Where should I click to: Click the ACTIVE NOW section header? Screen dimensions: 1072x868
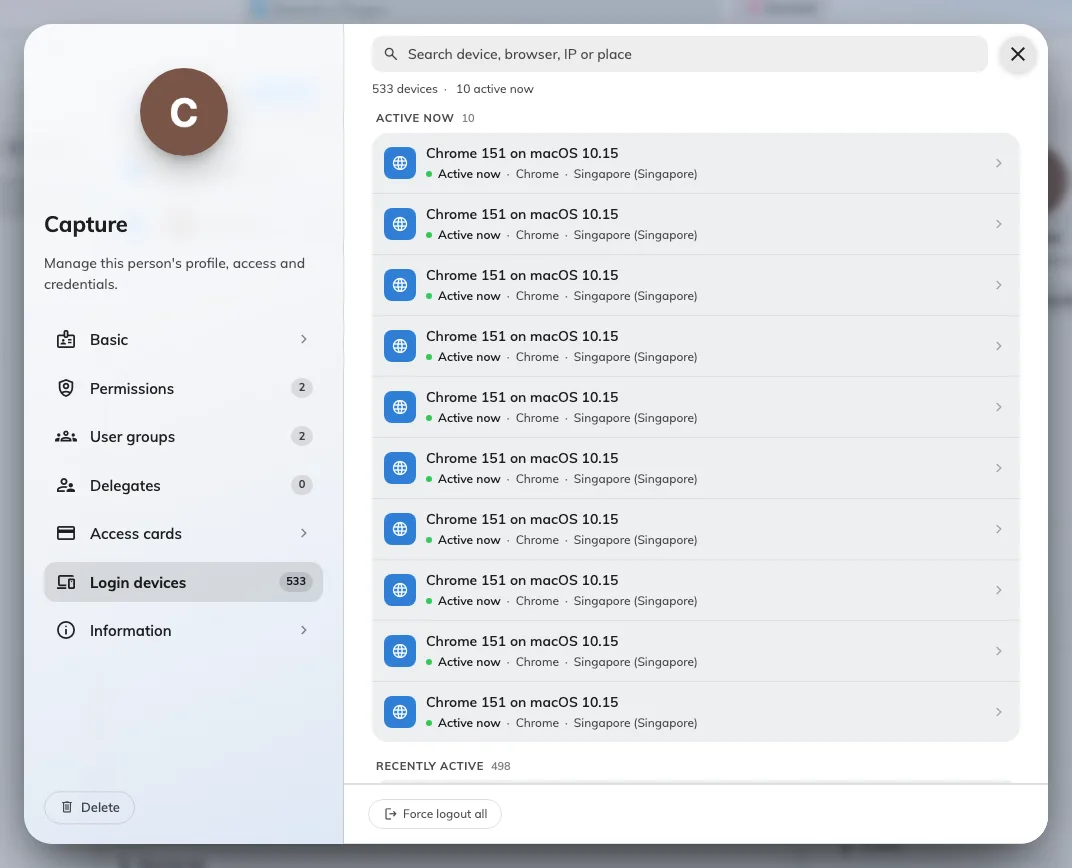coord(425,118)
